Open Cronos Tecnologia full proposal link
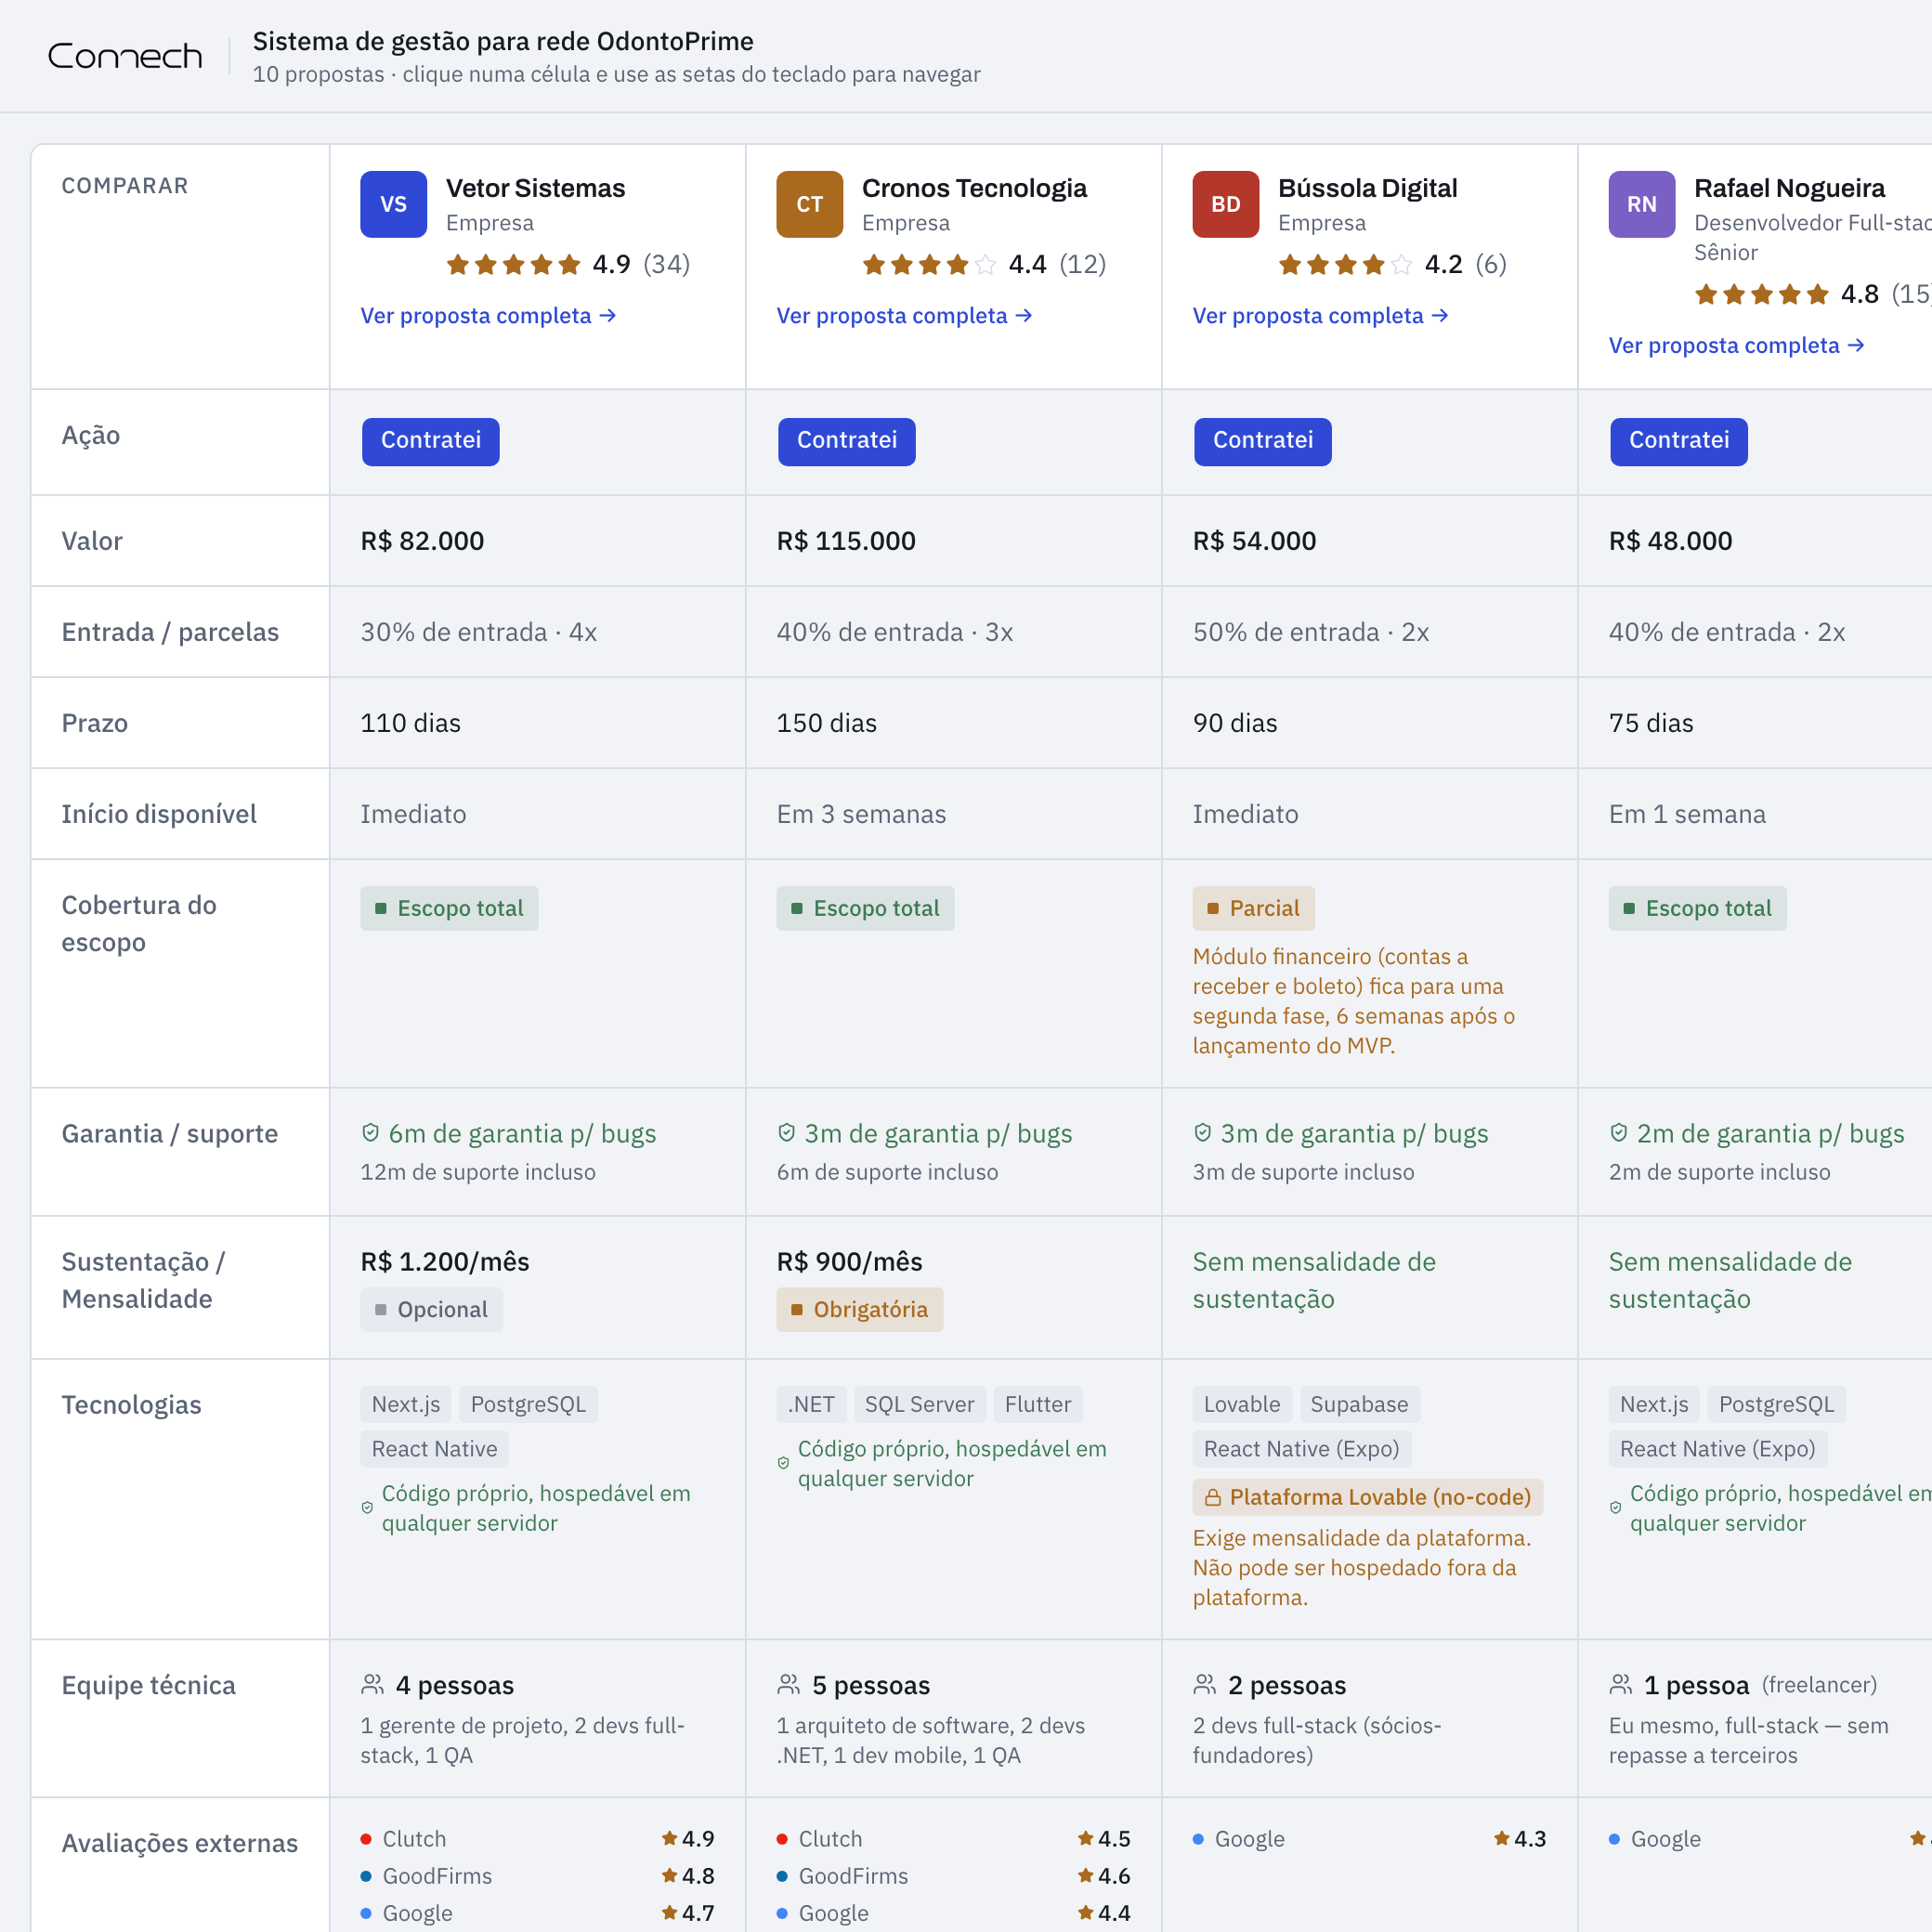 [904, 316]
